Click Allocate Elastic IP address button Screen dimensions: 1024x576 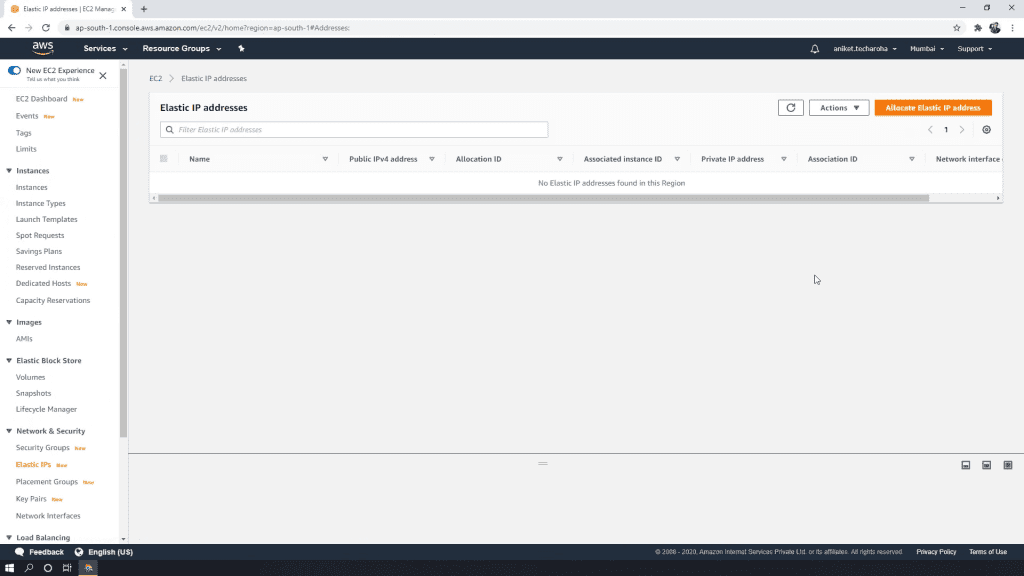coord(933,108)
